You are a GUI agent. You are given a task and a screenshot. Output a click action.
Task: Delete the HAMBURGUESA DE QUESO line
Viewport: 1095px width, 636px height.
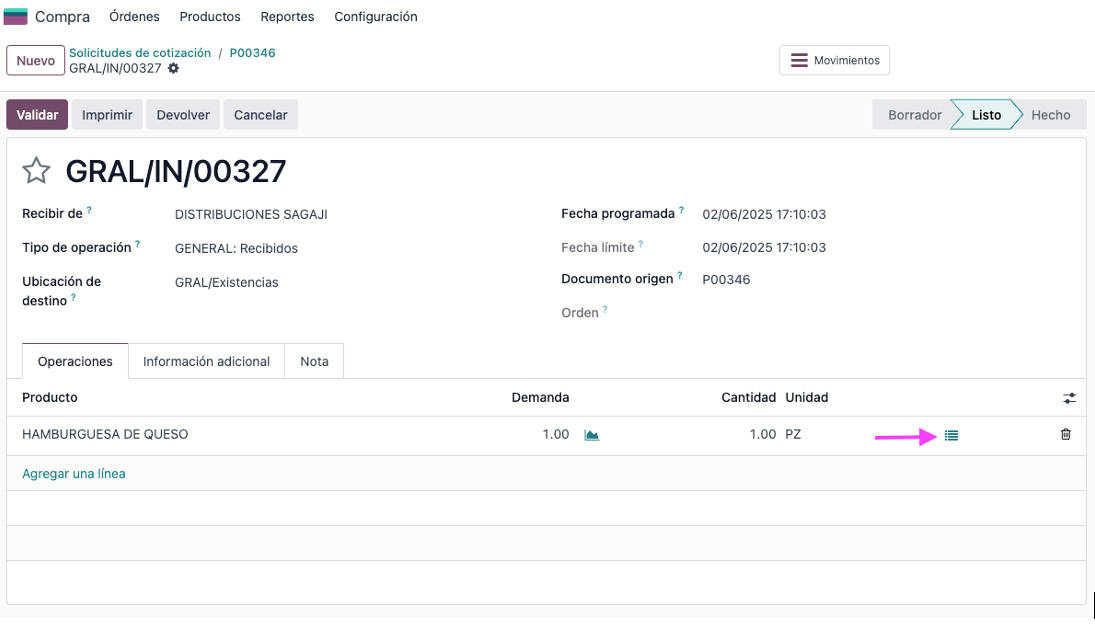tap(1066, 434)
